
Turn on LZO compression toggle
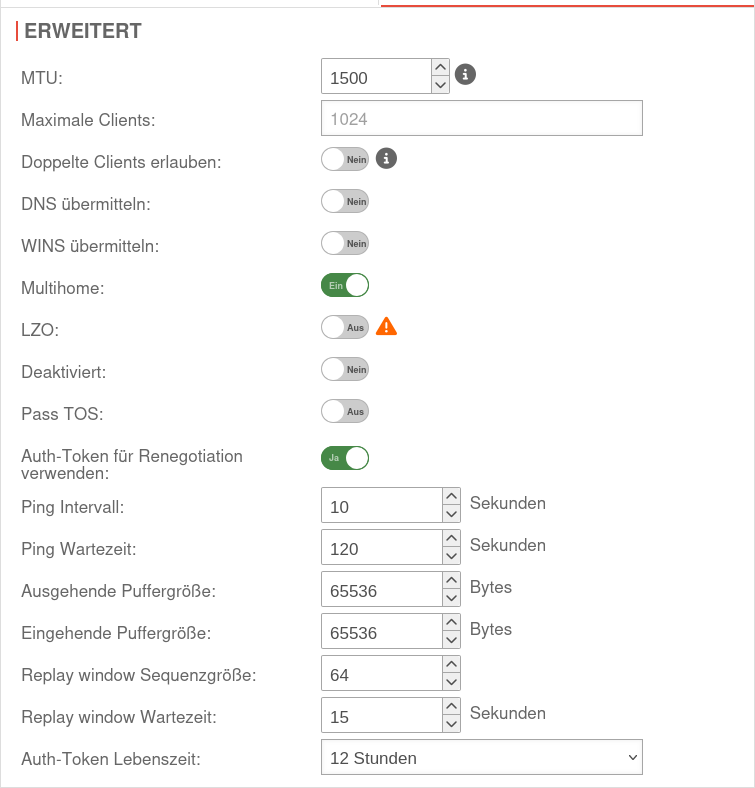[345, 327]
